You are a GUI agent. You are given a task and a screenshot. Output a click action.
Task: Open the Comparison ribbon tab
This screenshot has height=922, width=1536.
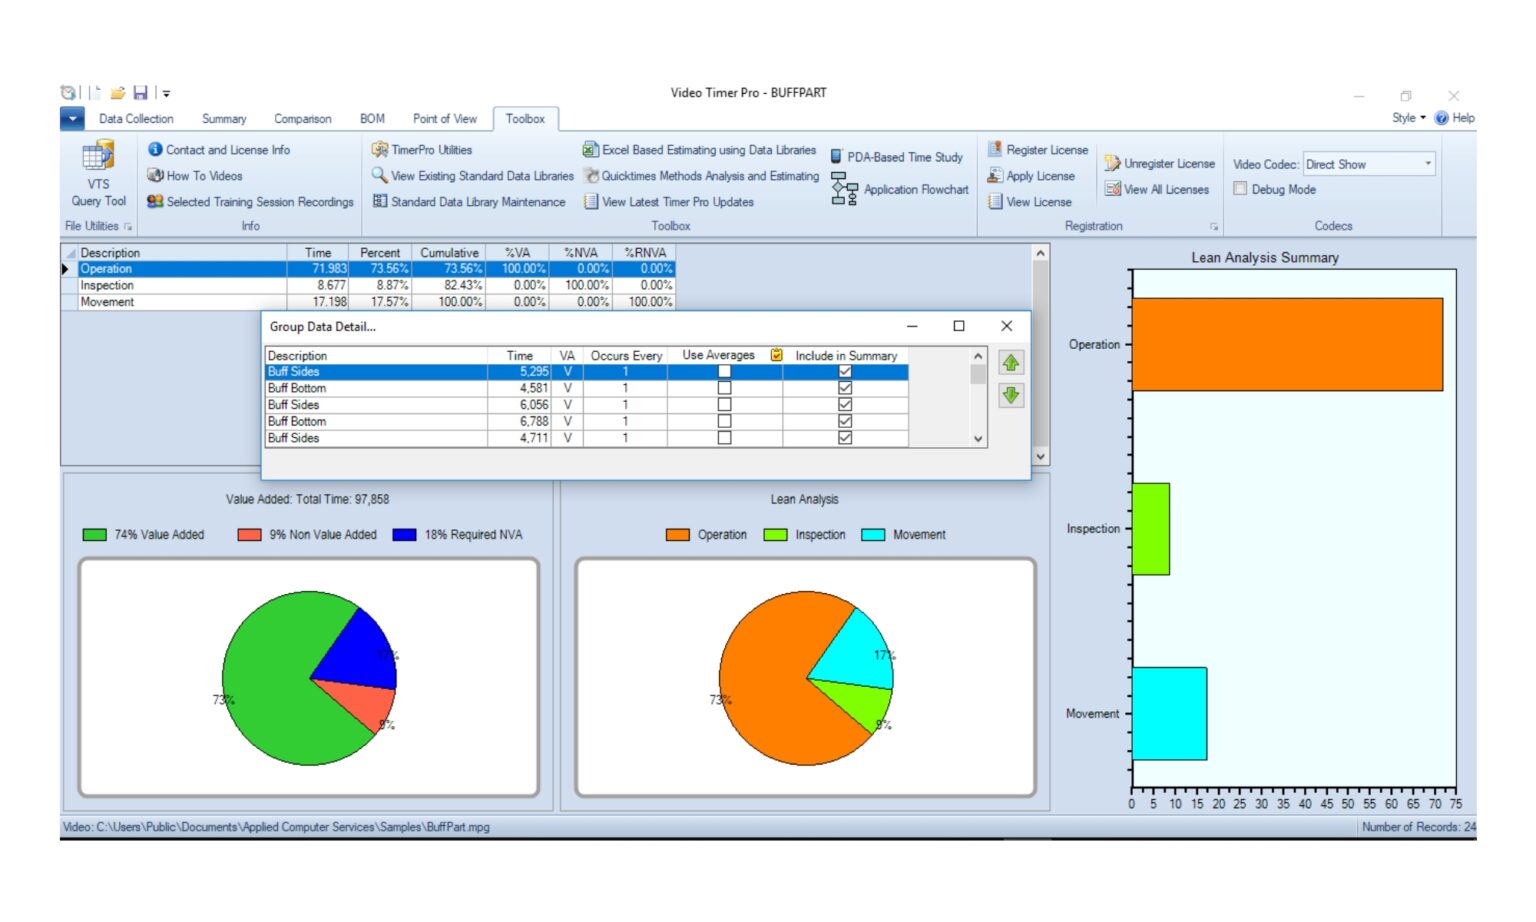[302, 118]
